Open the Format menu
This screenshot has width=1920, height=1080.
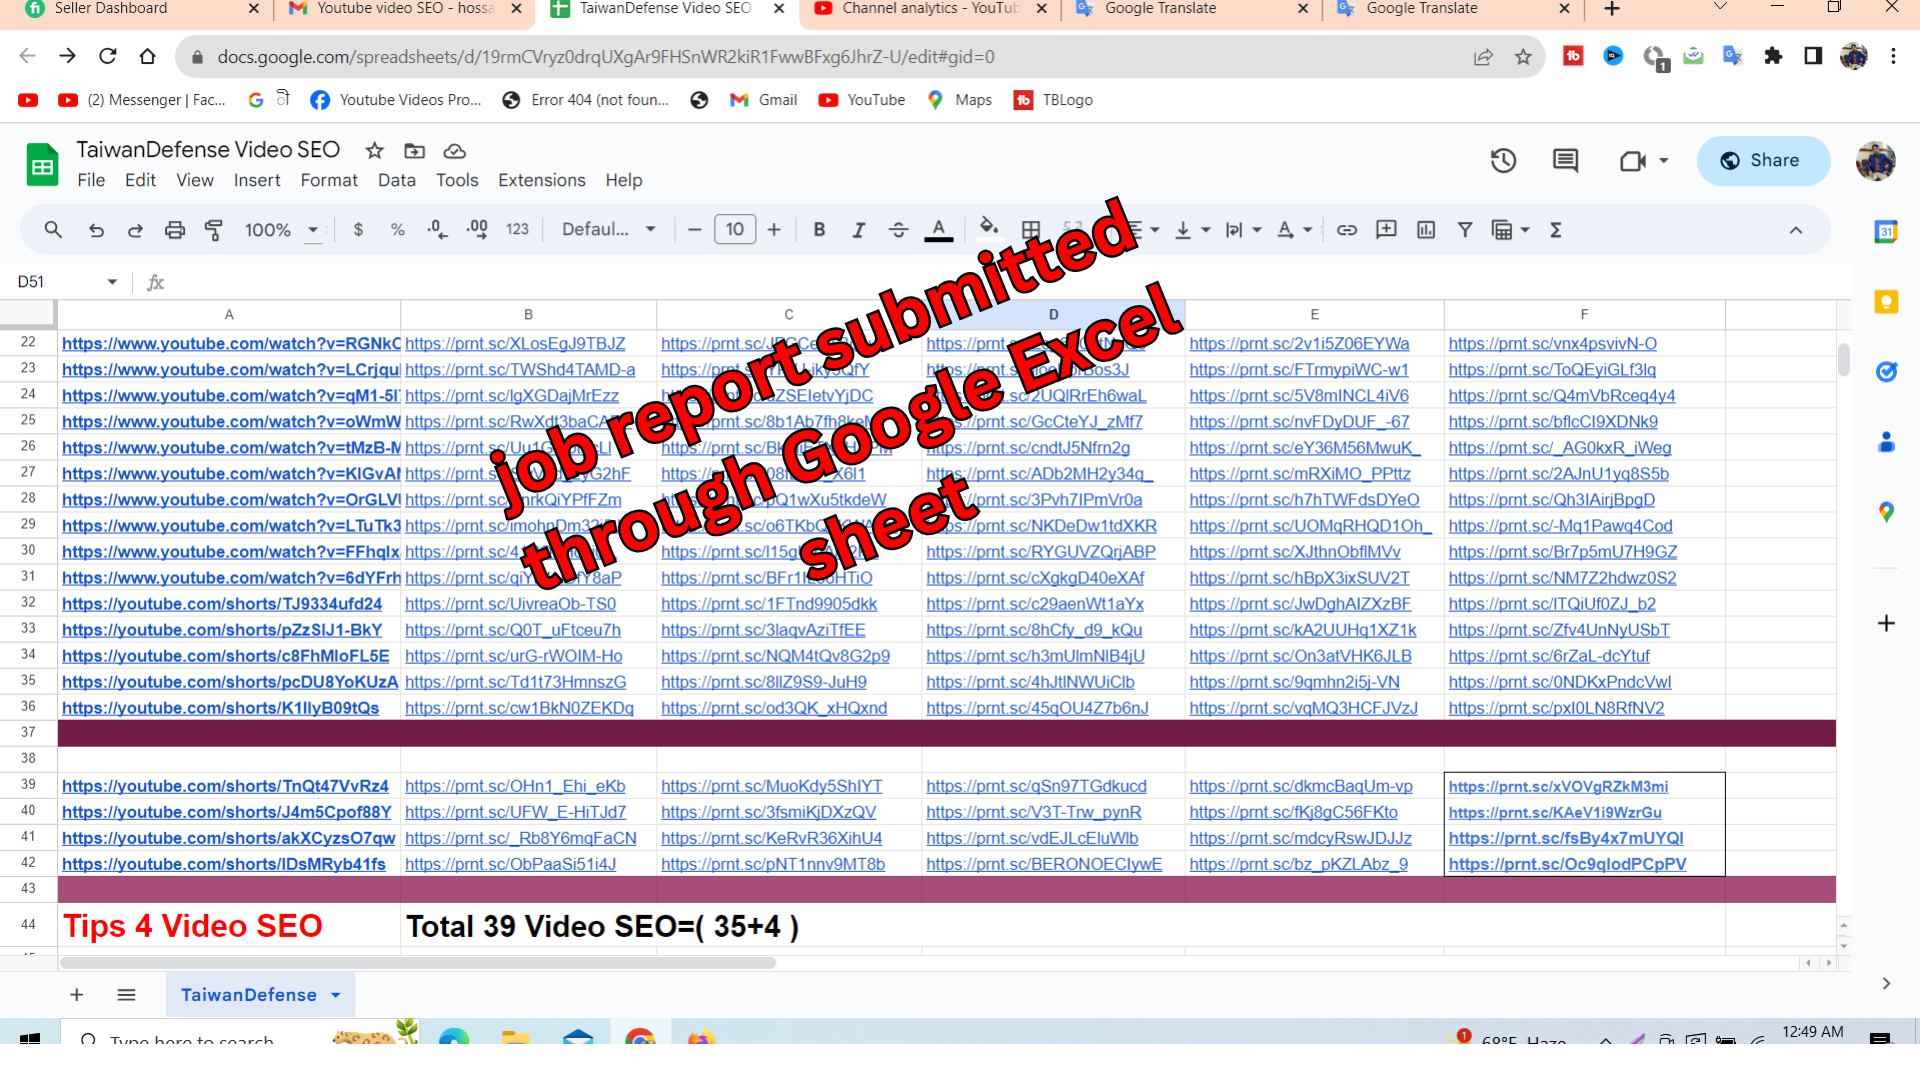point(329,180)
